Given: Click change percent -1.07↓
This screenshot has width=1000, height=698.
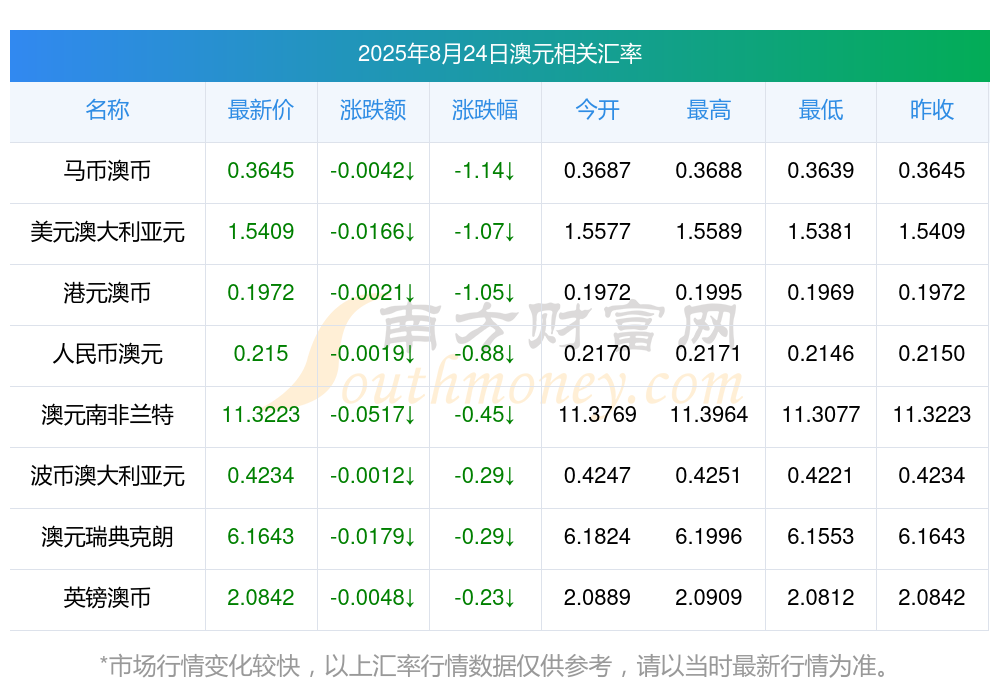Looking at the screenshot, I should (485, 232).
